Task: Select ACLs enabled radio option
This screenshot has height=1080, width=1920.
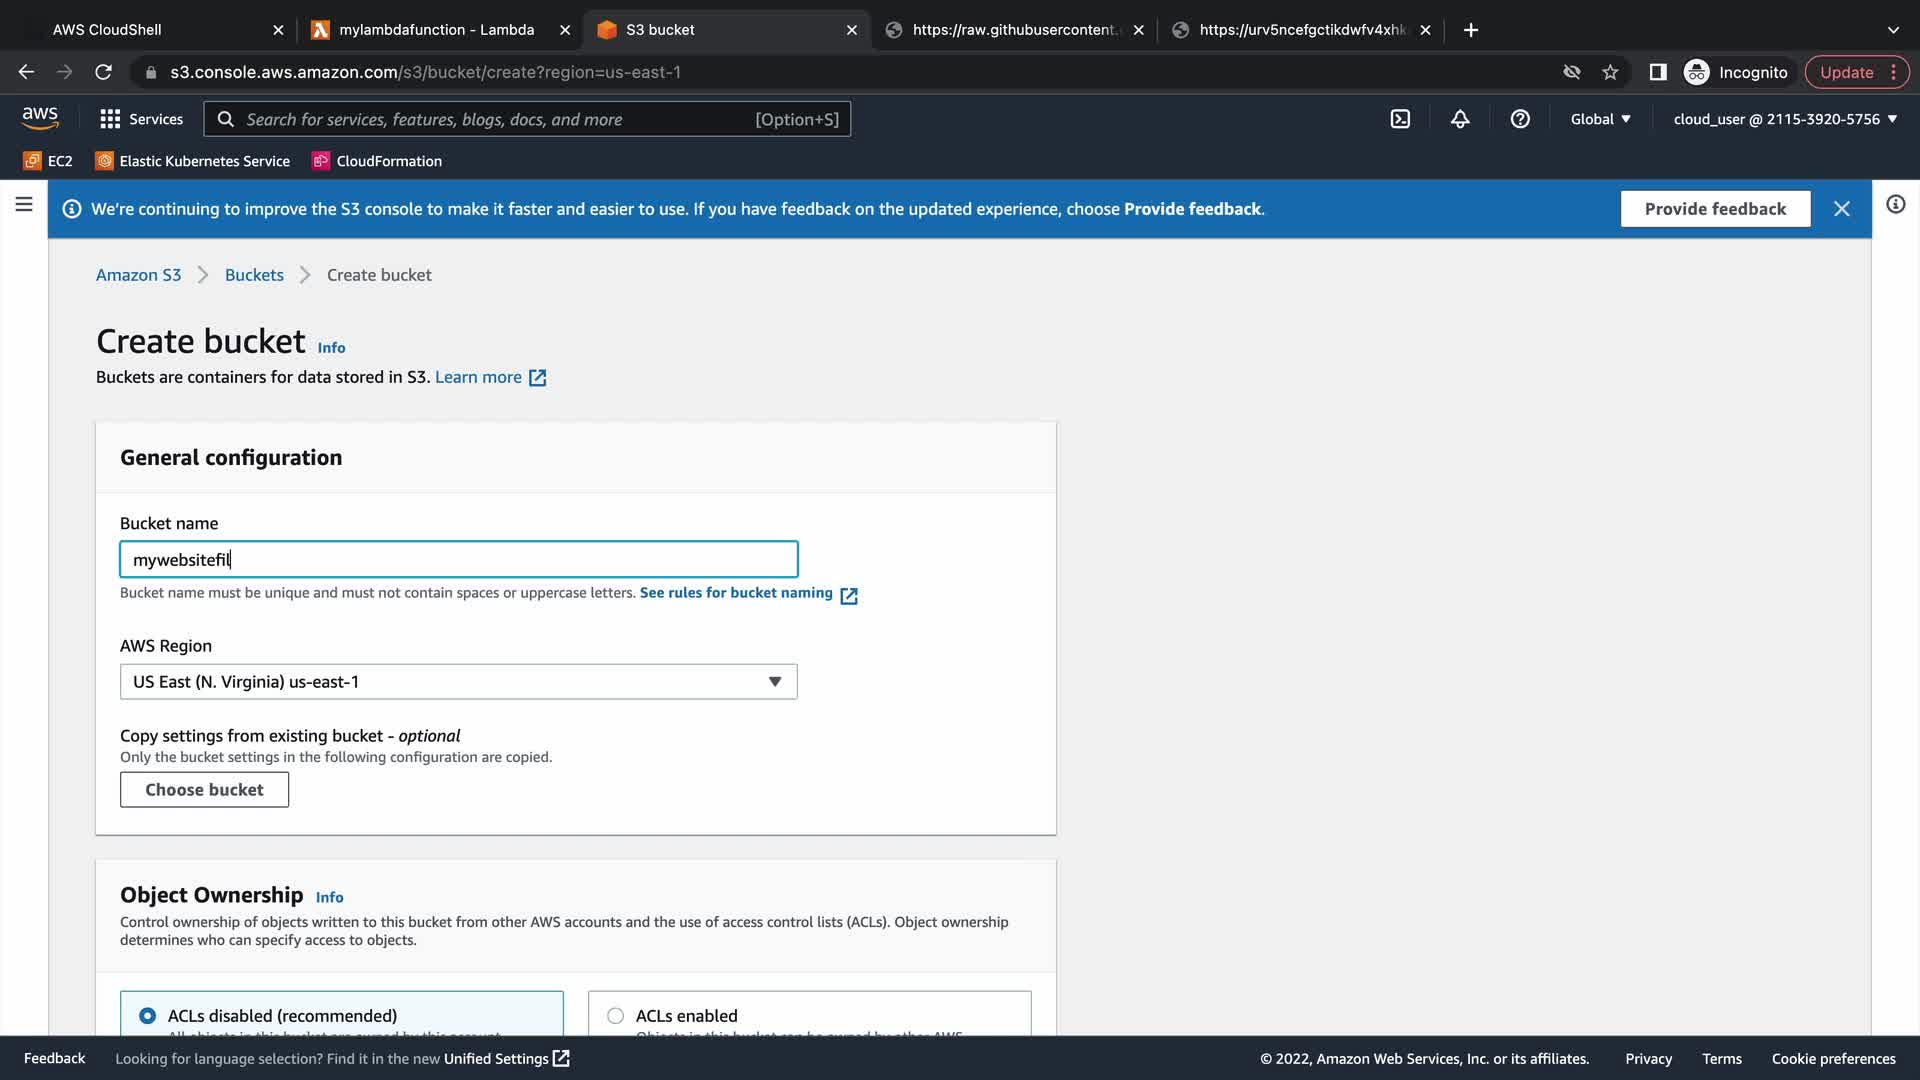Action: (616, 1016)
